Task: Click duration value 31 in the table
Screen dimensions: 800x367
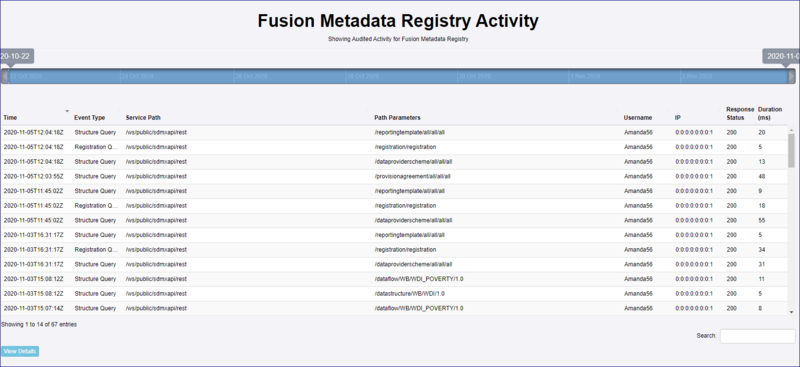Action: 761,264
